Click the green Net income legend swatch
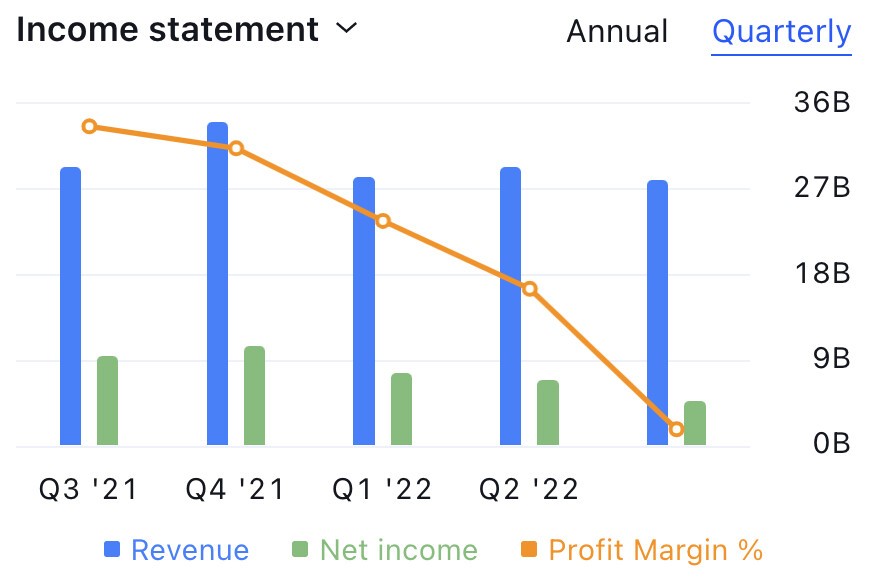The image size is (872, 586). 300,549
